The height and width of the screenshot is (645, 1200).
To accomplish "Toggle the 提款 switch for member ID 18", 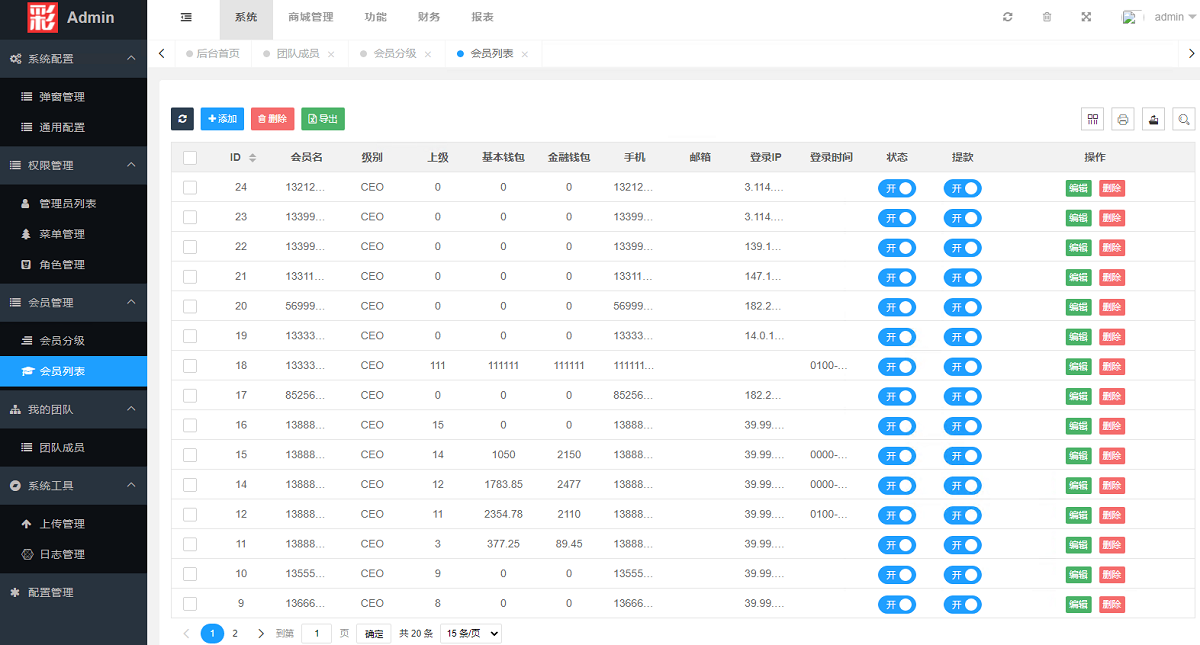I will 962,367.
